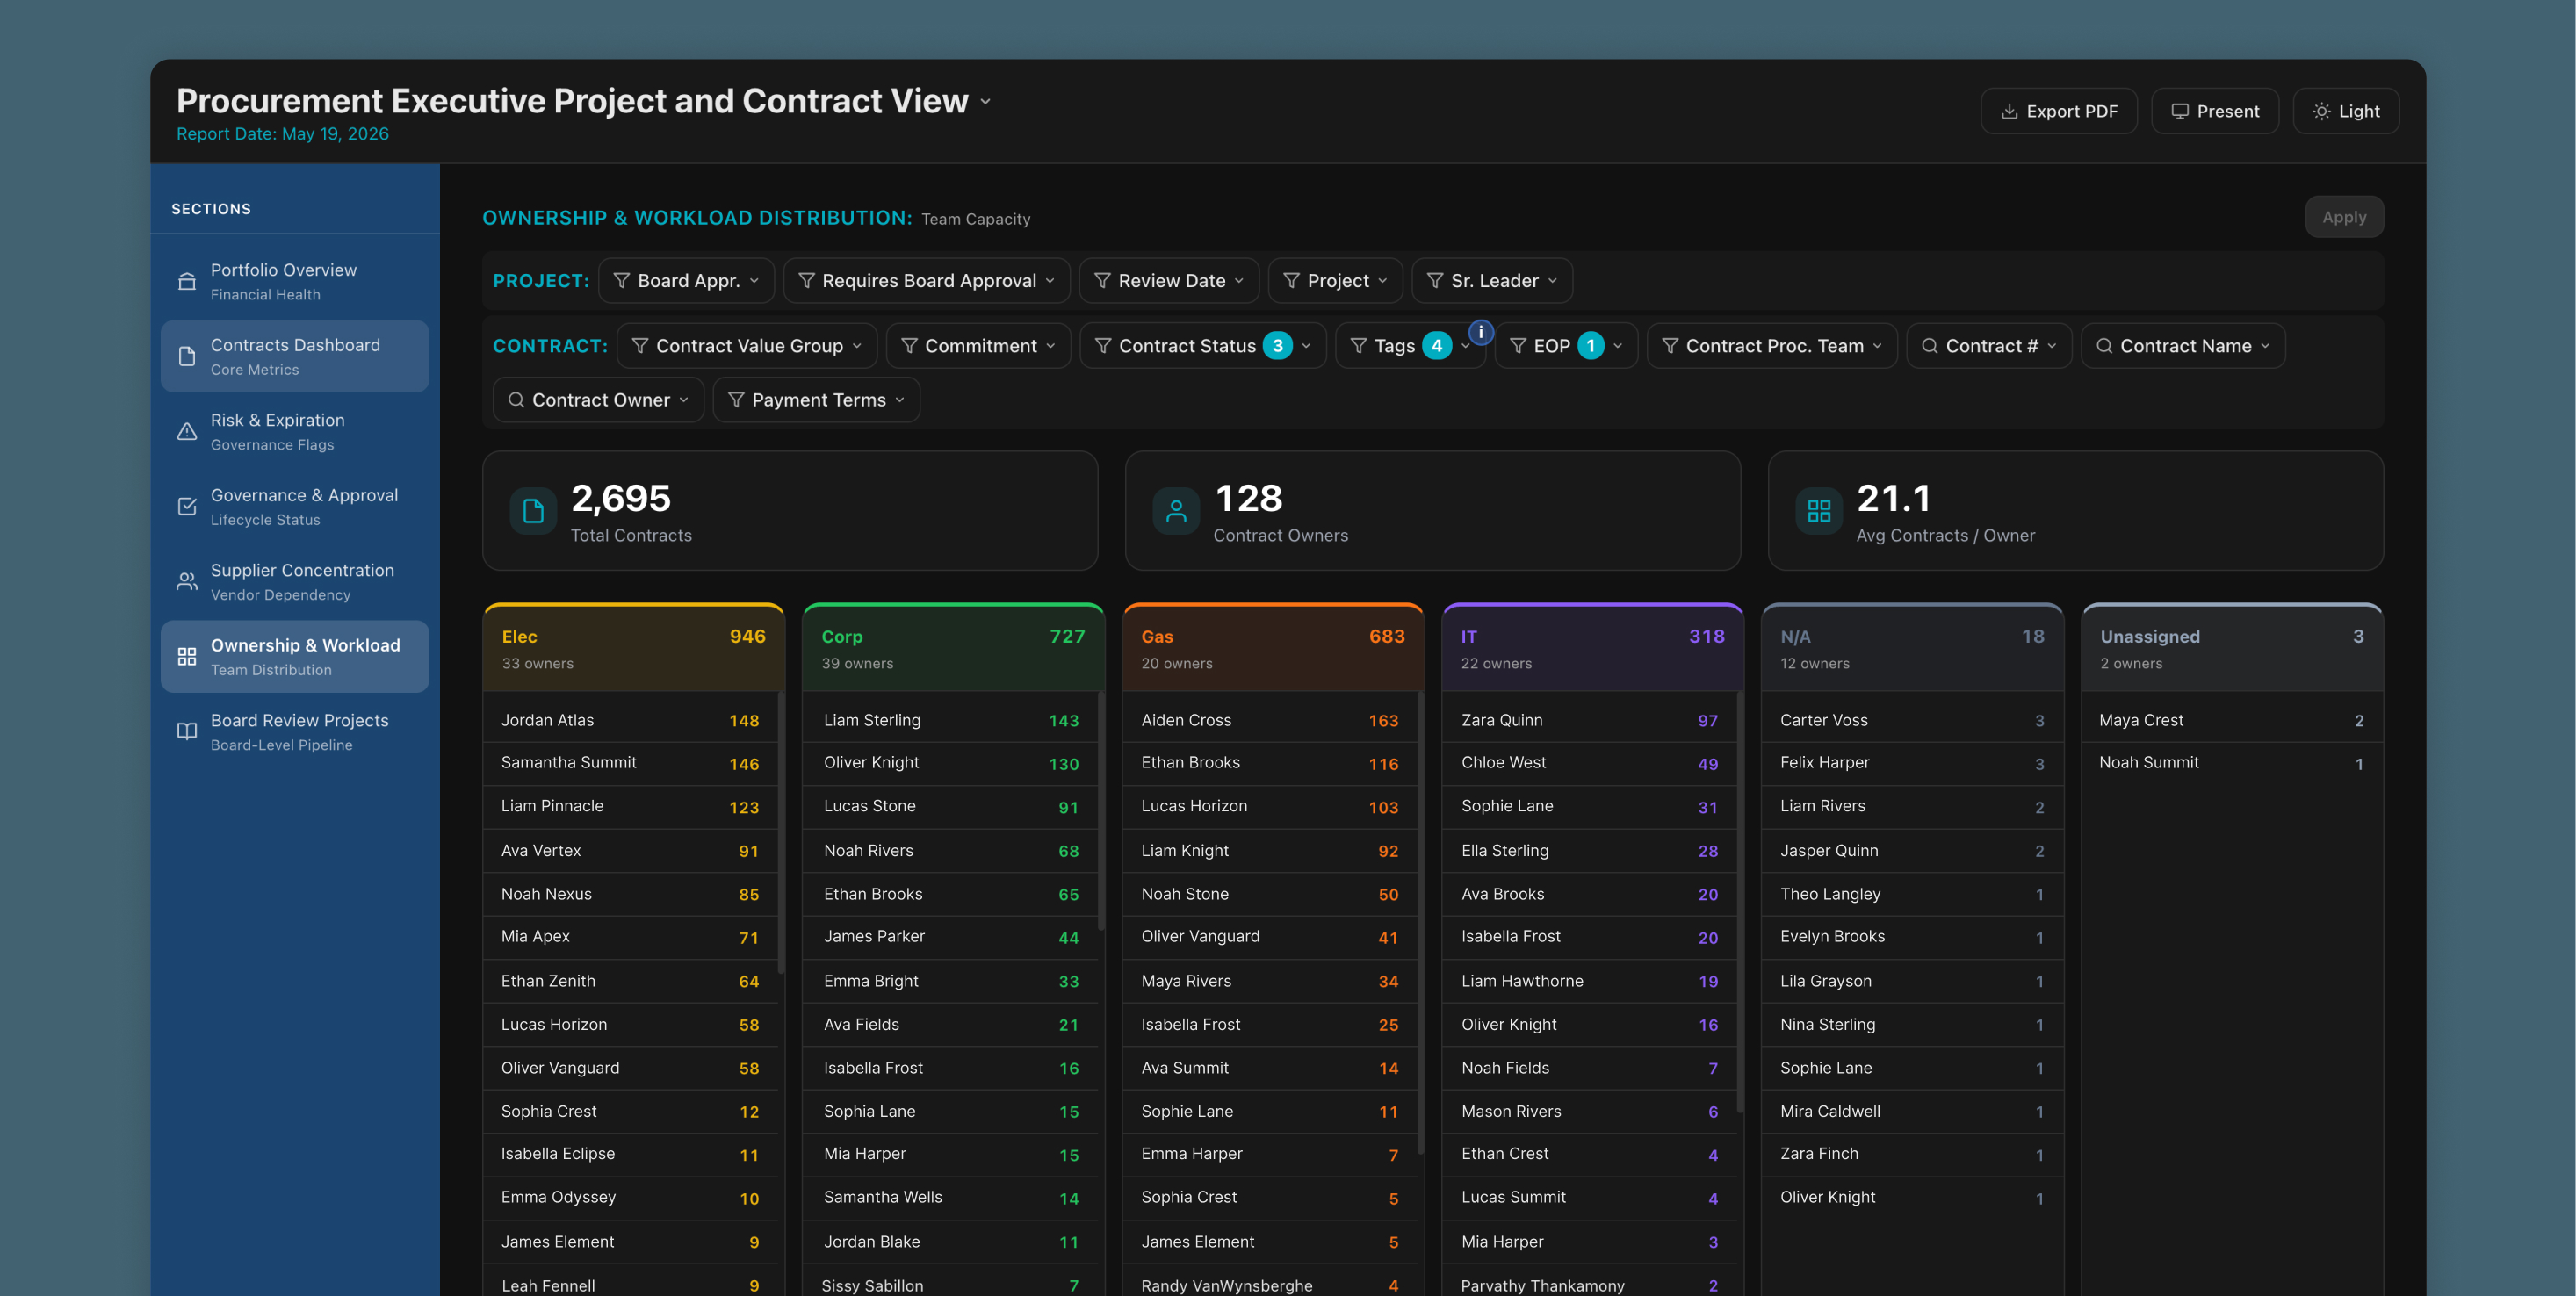
Task: Click the info icon beside Tags filter
Action: click(1481, 332)
